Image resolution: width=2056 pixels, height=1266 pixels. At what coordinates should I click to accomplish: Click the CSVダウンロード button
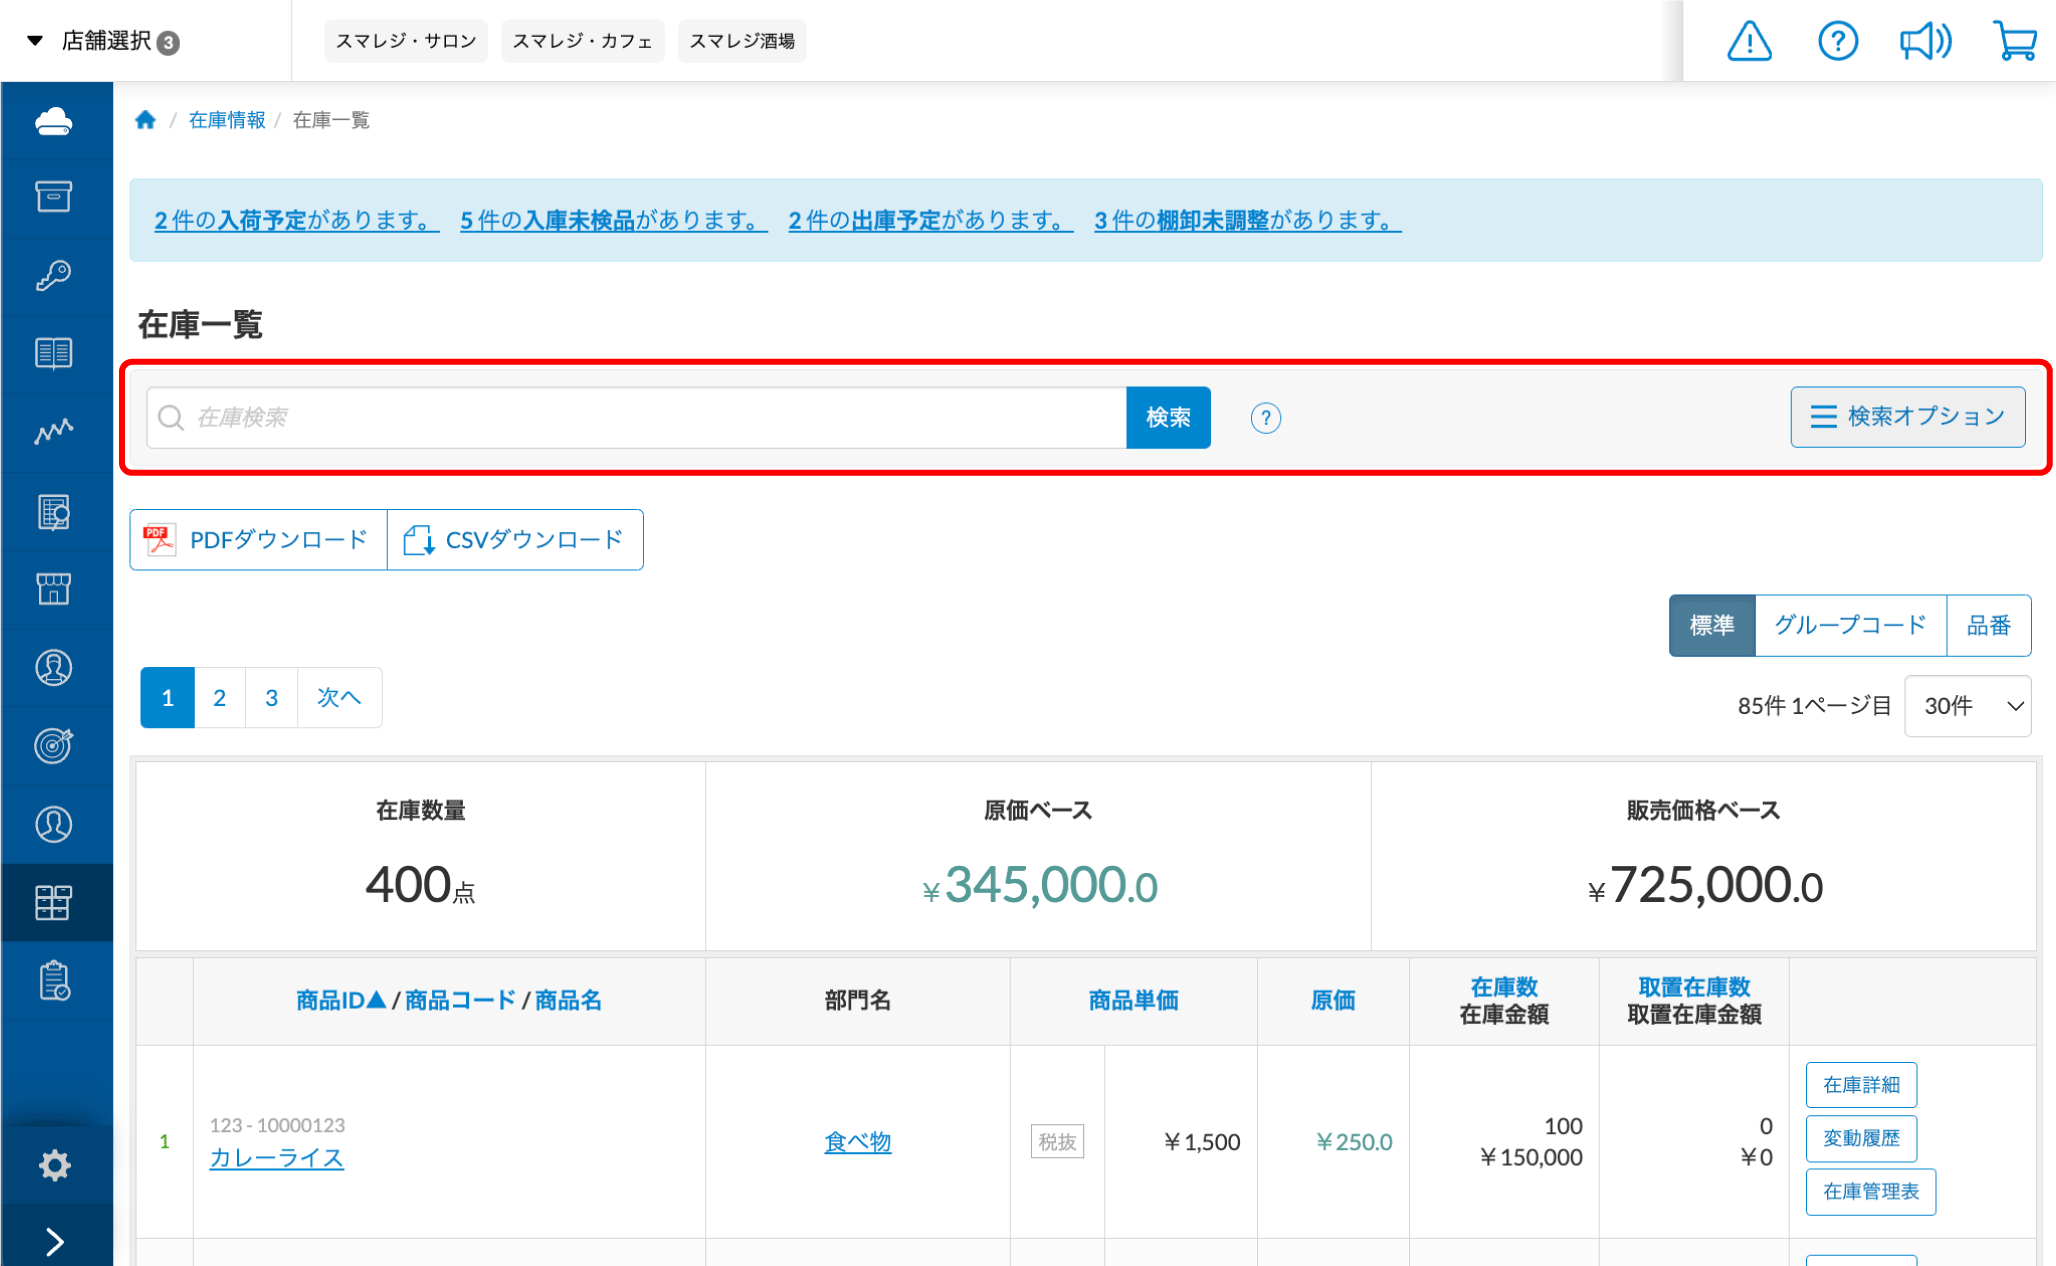click(515, 540)
